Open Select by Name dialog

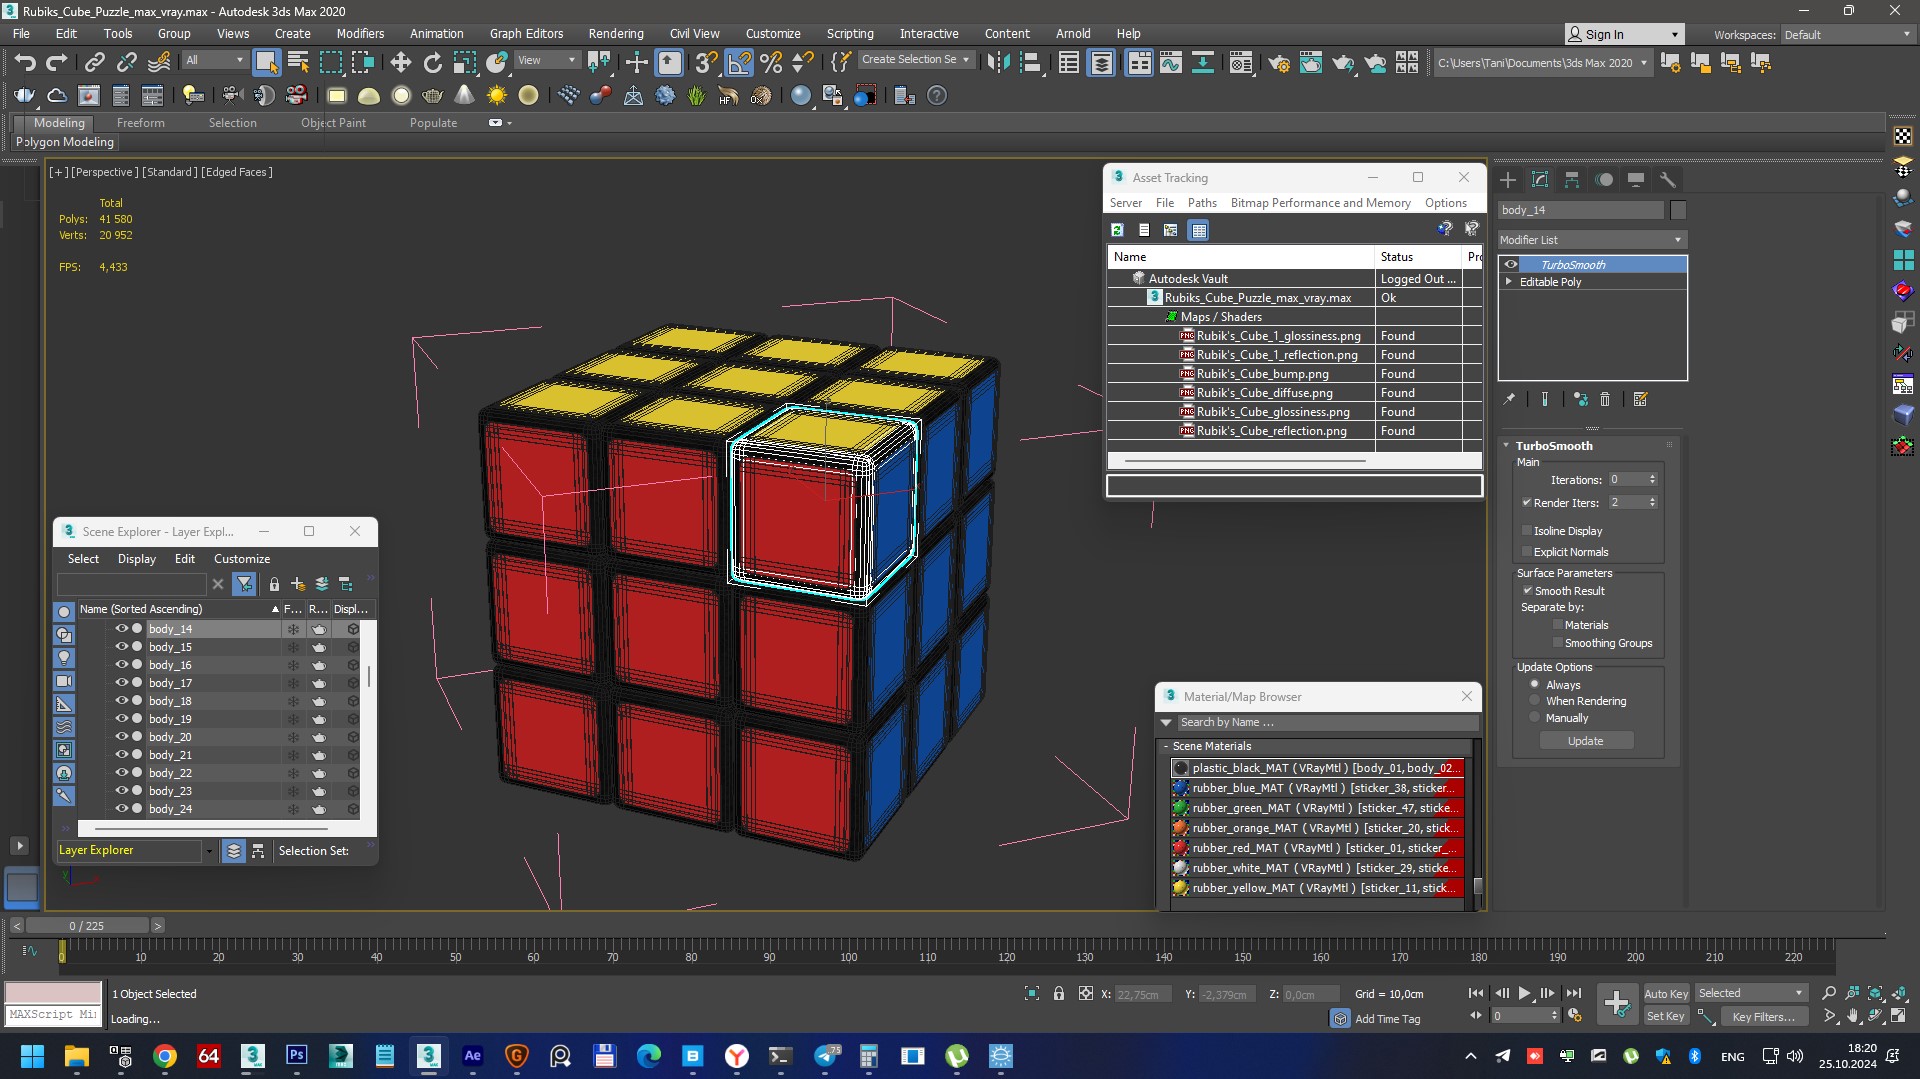pyautogui.click(x=298, y=63)
